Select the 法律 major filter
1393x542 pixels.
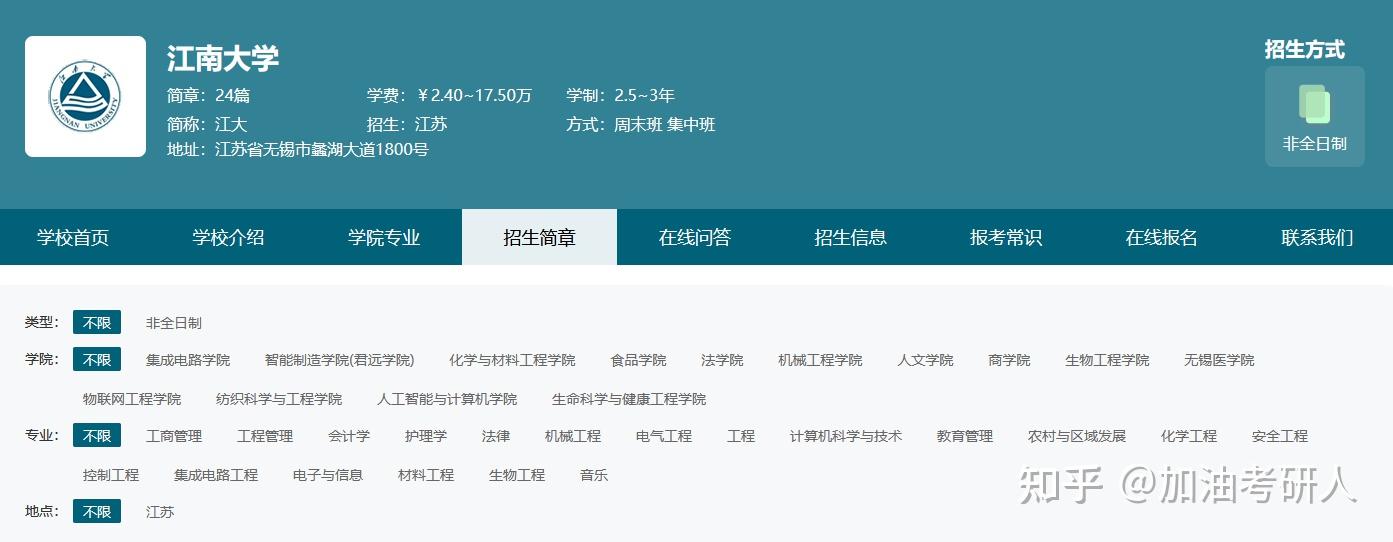(496, 436)
